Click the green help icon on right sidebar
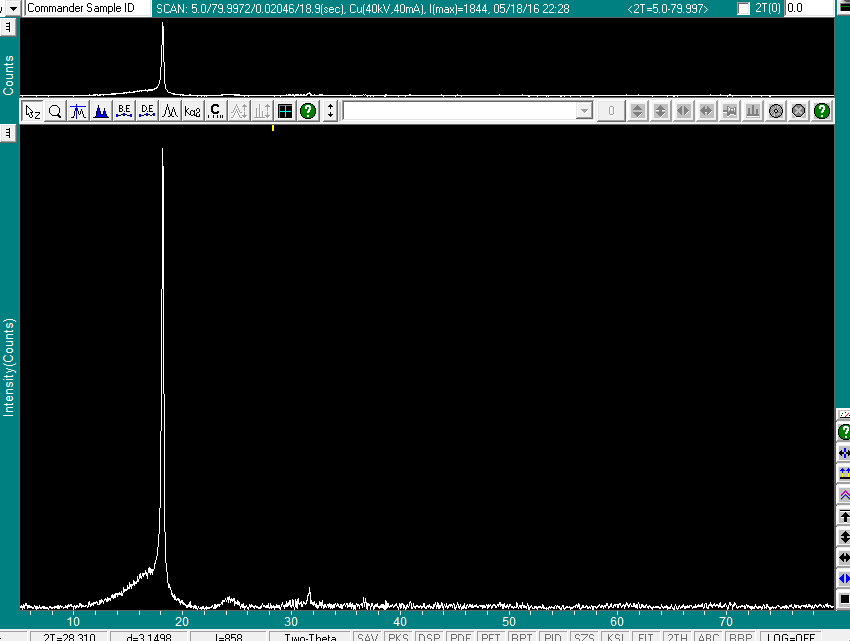Screen dimensions: 850x641 844,432
